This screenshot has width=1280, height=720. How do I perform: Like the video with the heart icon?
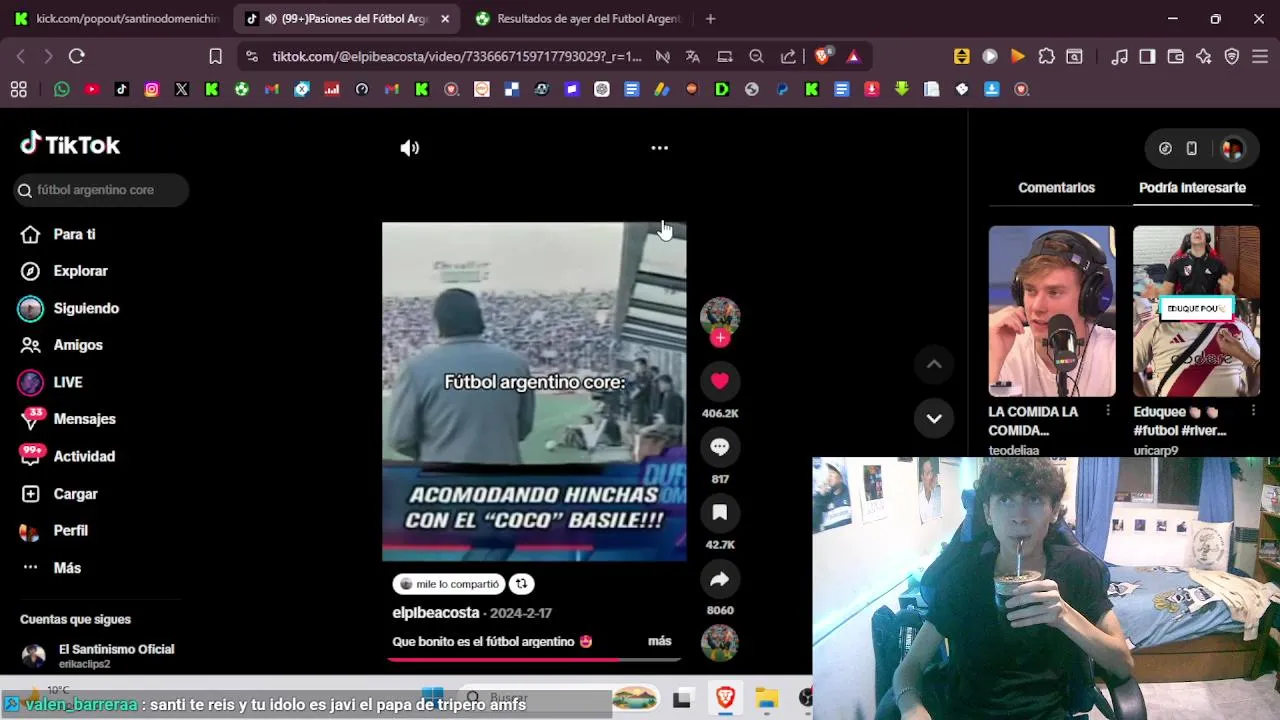[x=720, y=381]
